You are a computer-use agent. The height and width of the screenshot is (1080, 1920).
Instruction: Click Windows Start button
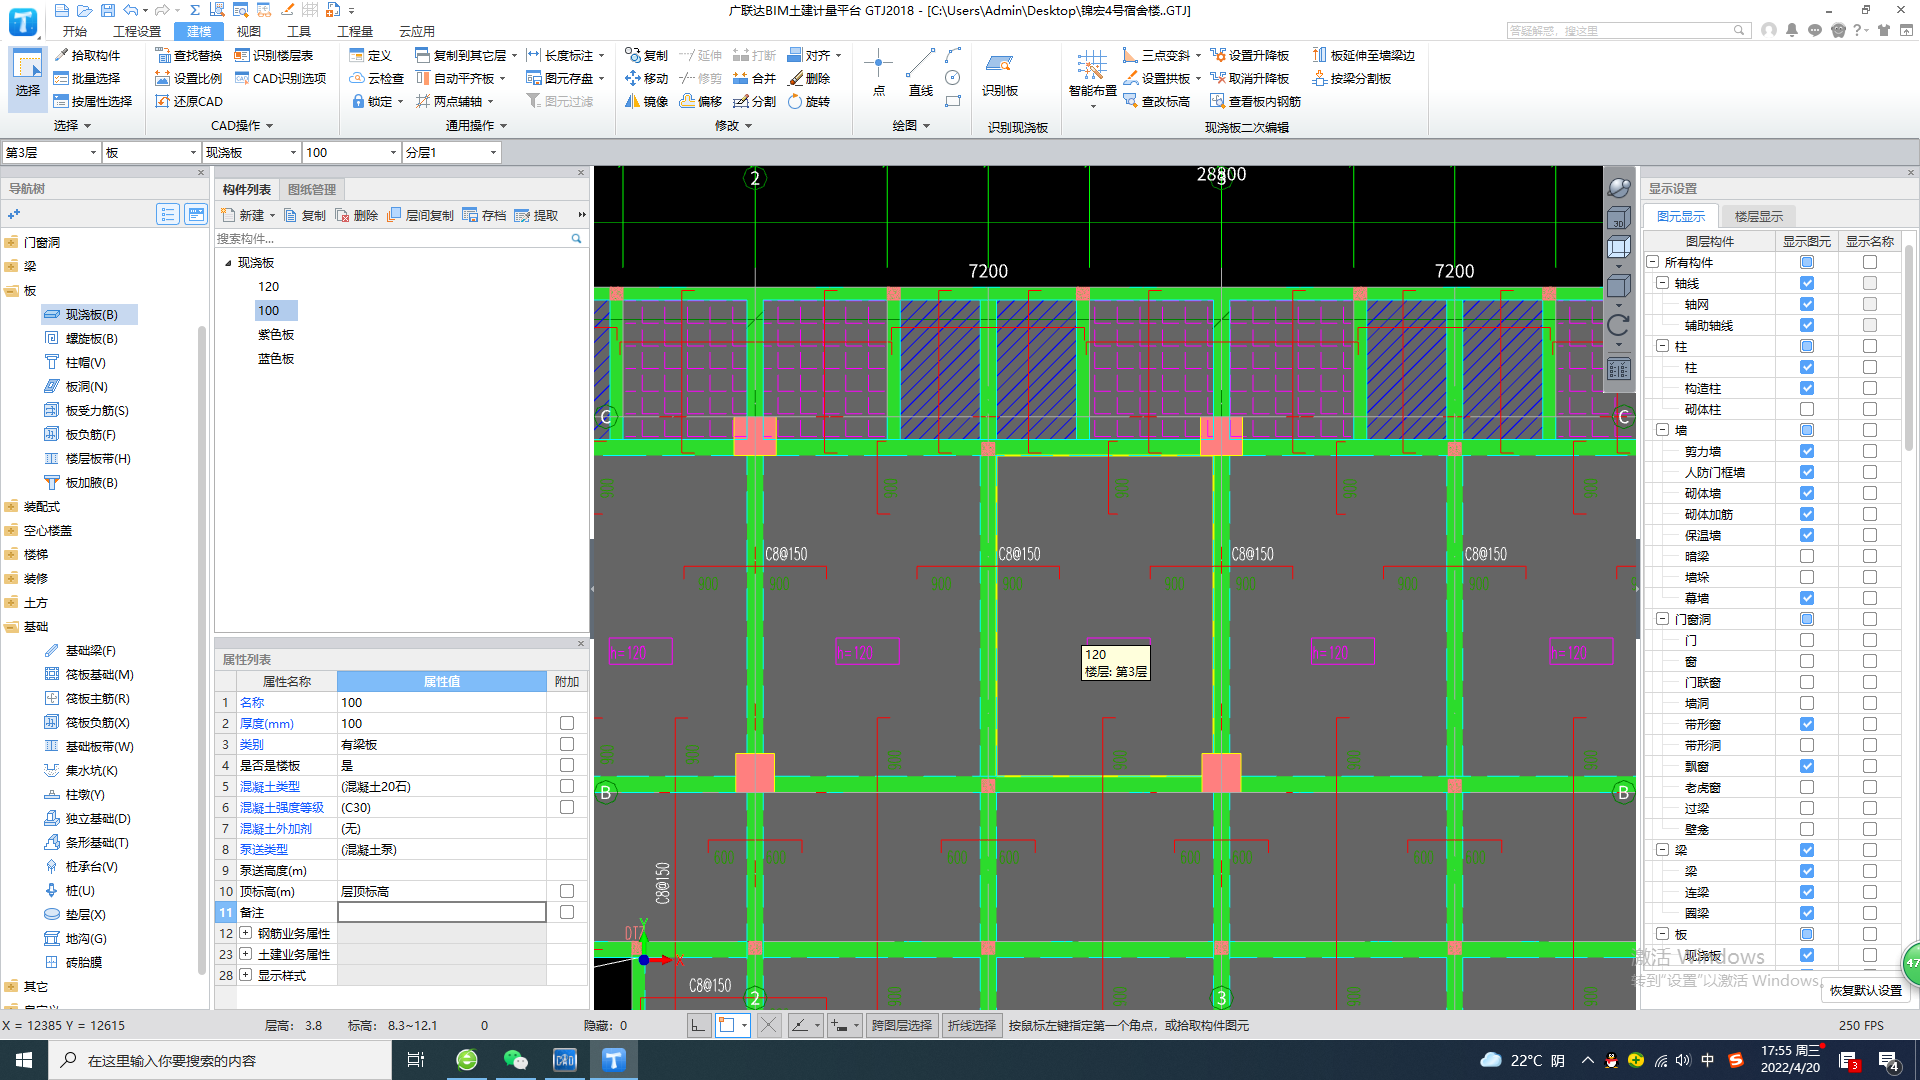(24, 1060)
